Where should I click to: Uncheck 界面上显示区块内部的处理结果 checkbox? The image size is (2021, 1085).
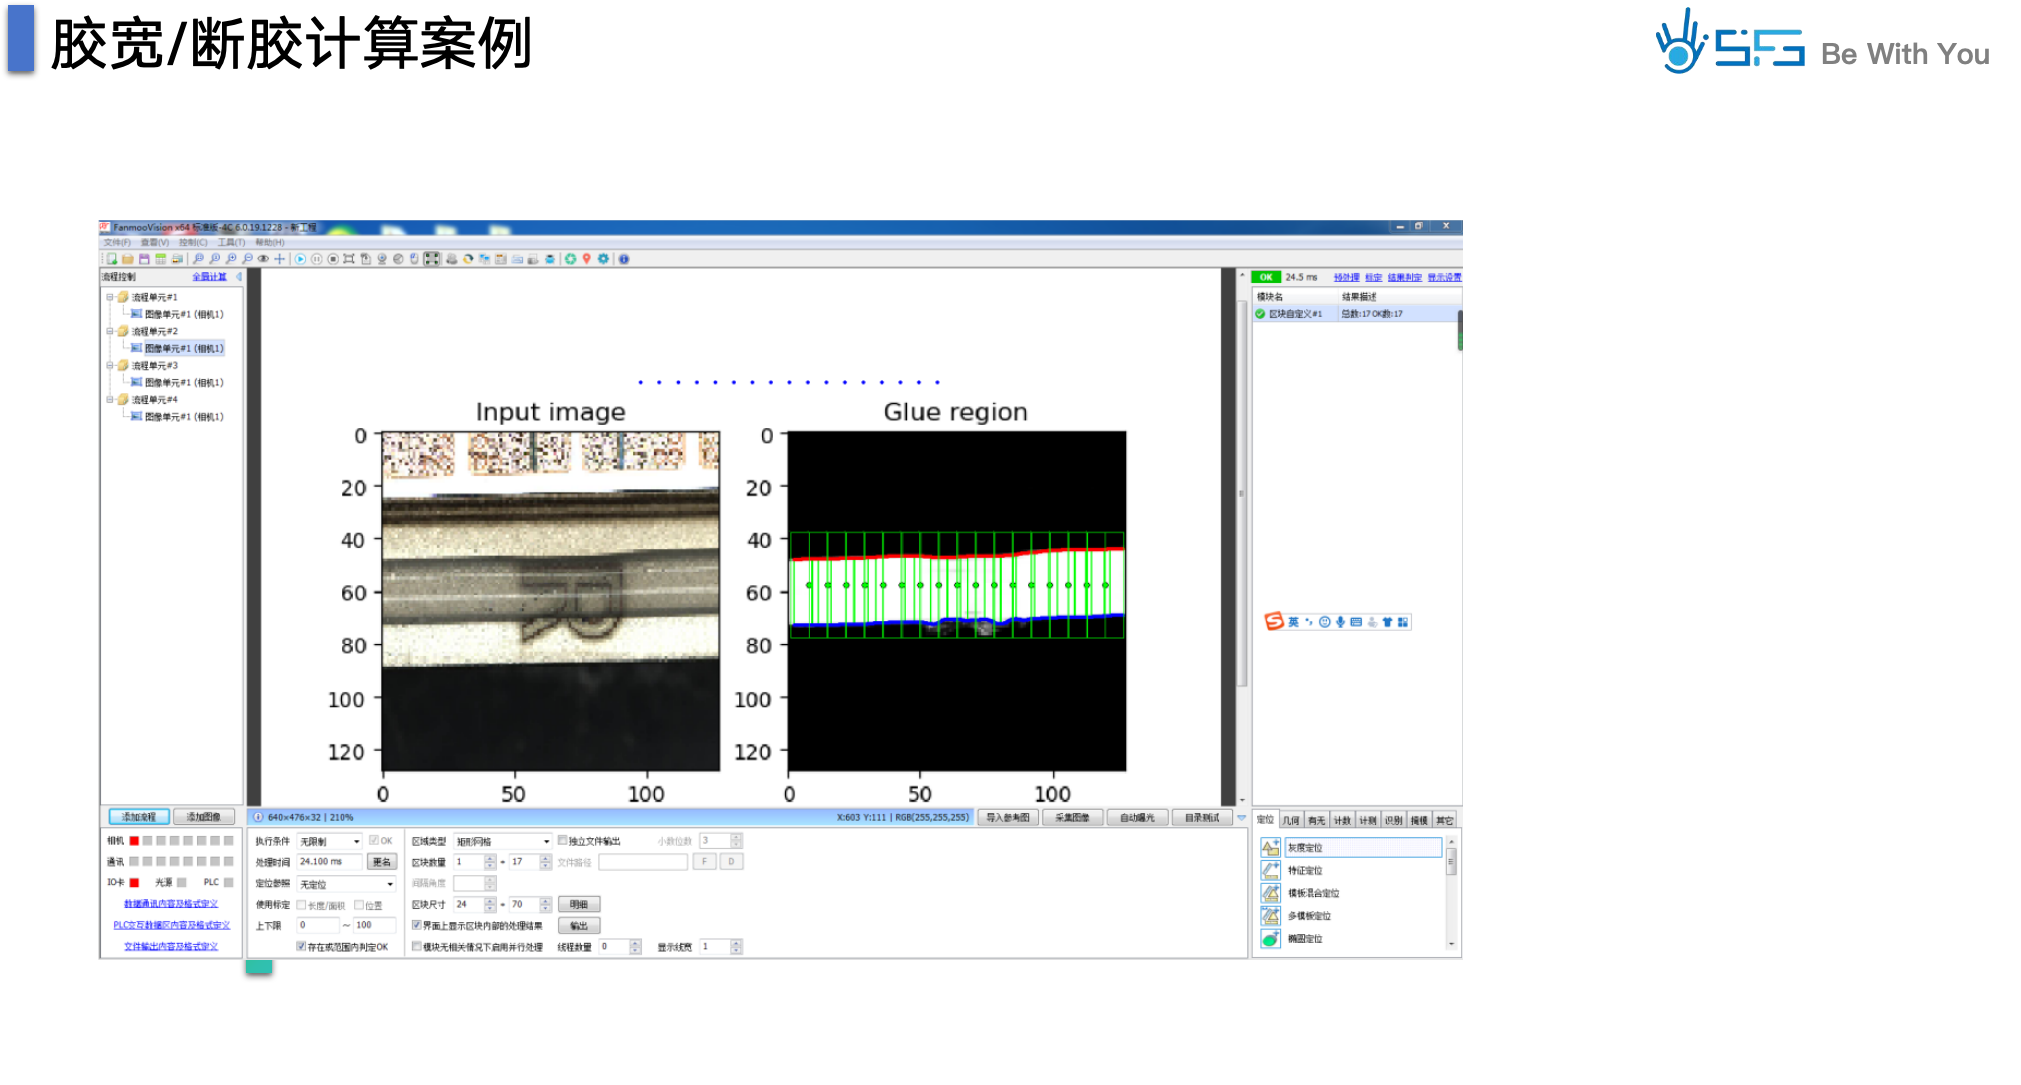tap(417, 925)
